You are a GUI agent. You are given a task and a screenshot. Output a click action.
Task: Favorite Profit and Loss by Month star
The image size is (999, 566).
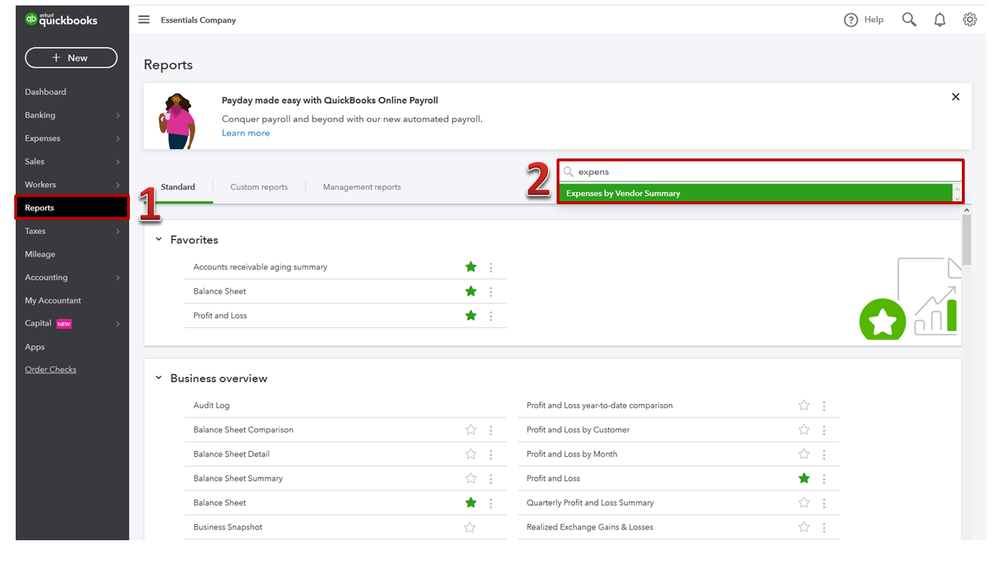coord(804,454)
